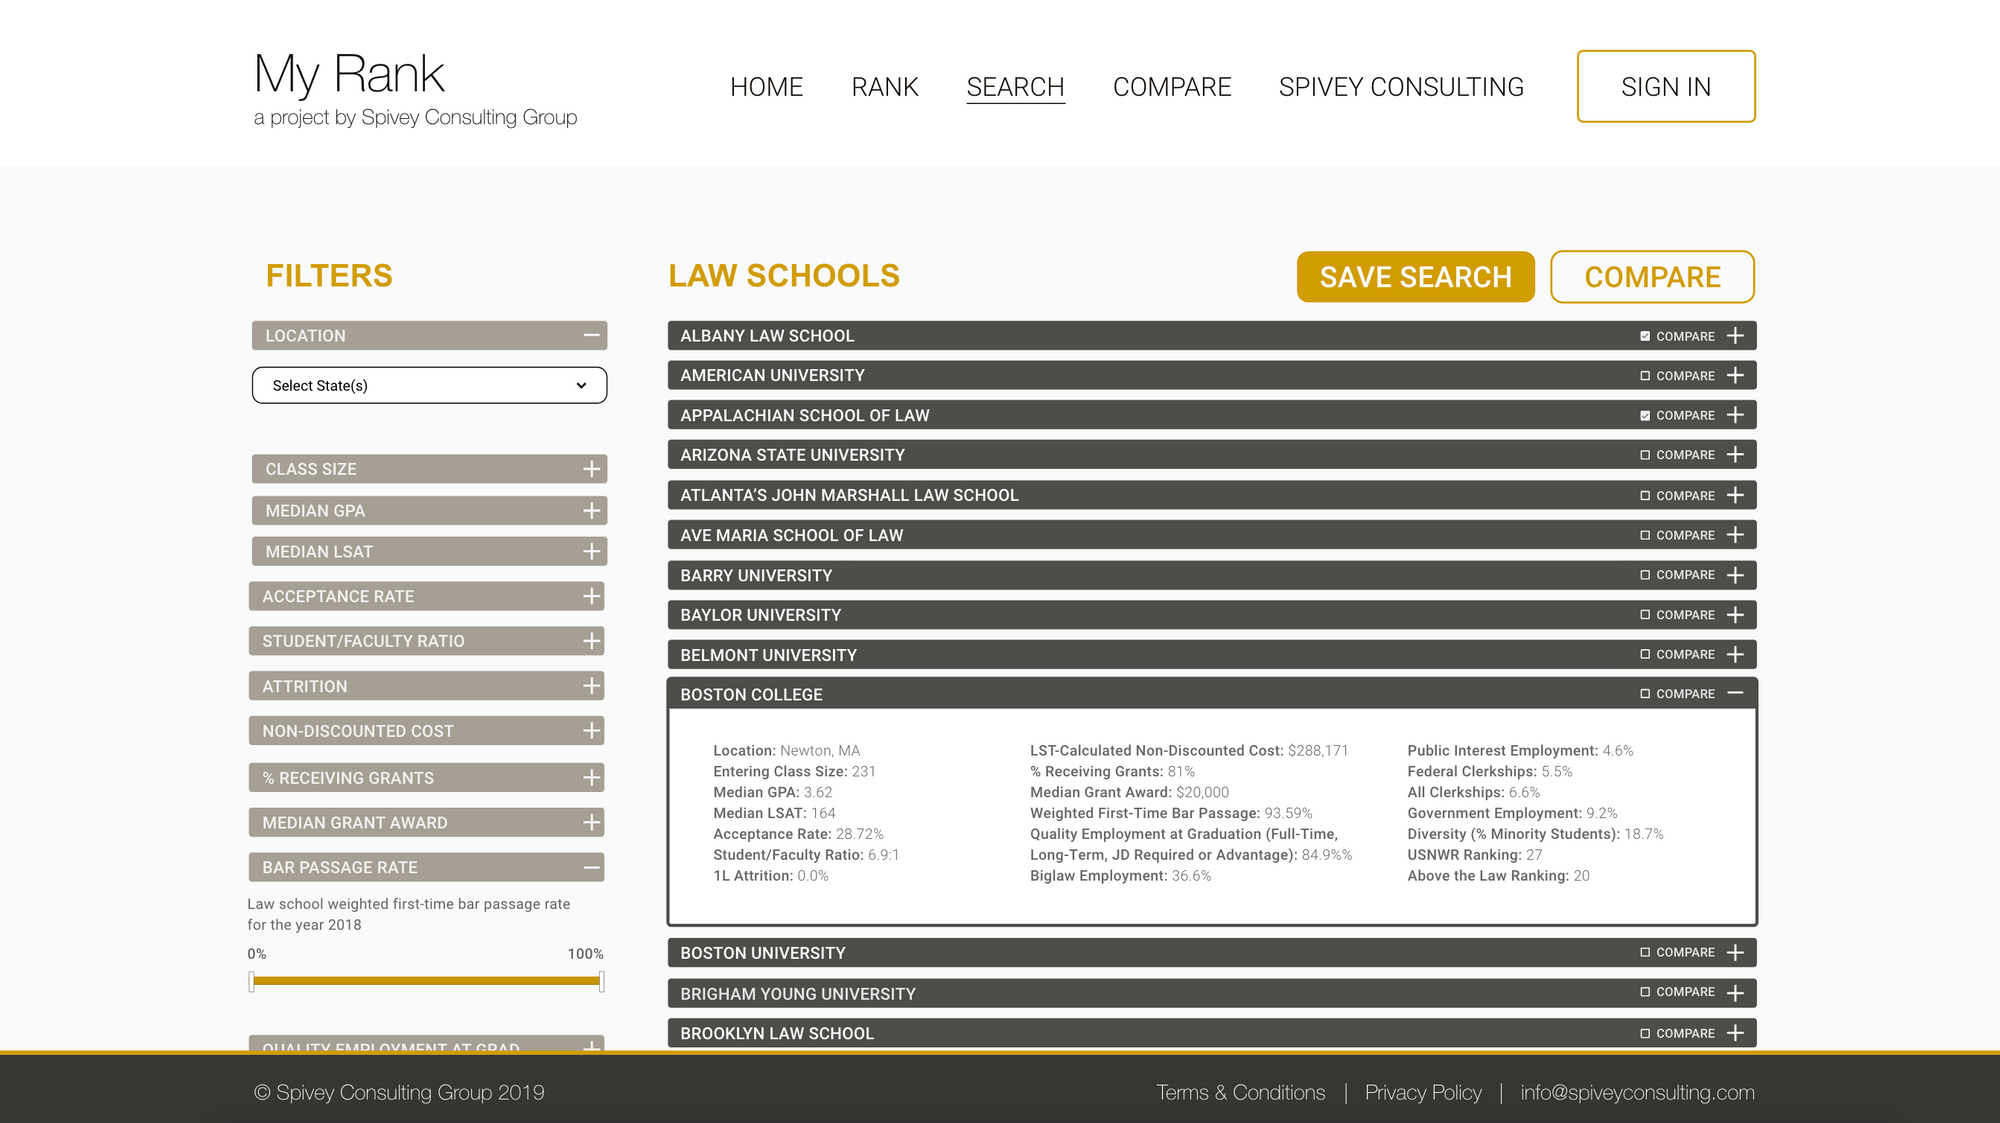The image size is (2000, 1123).
Task: Click the Save Search button
Action: 1416,277
